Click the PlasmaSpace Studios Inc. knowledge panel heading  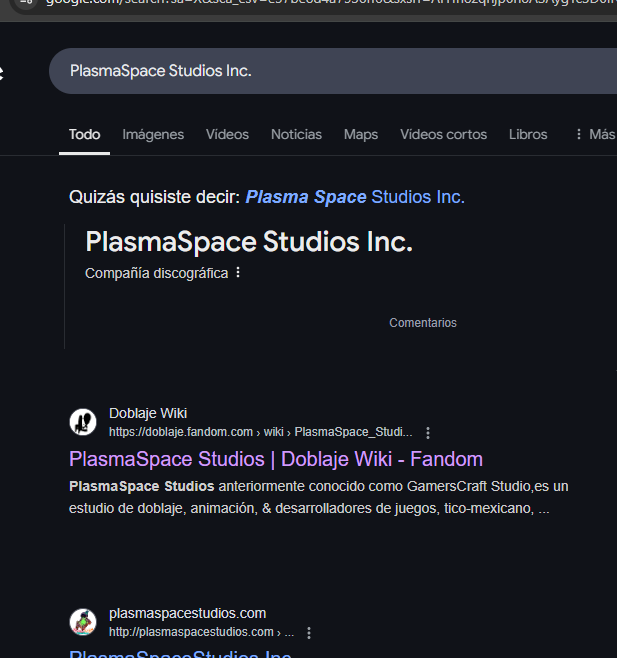coord(249,242)
